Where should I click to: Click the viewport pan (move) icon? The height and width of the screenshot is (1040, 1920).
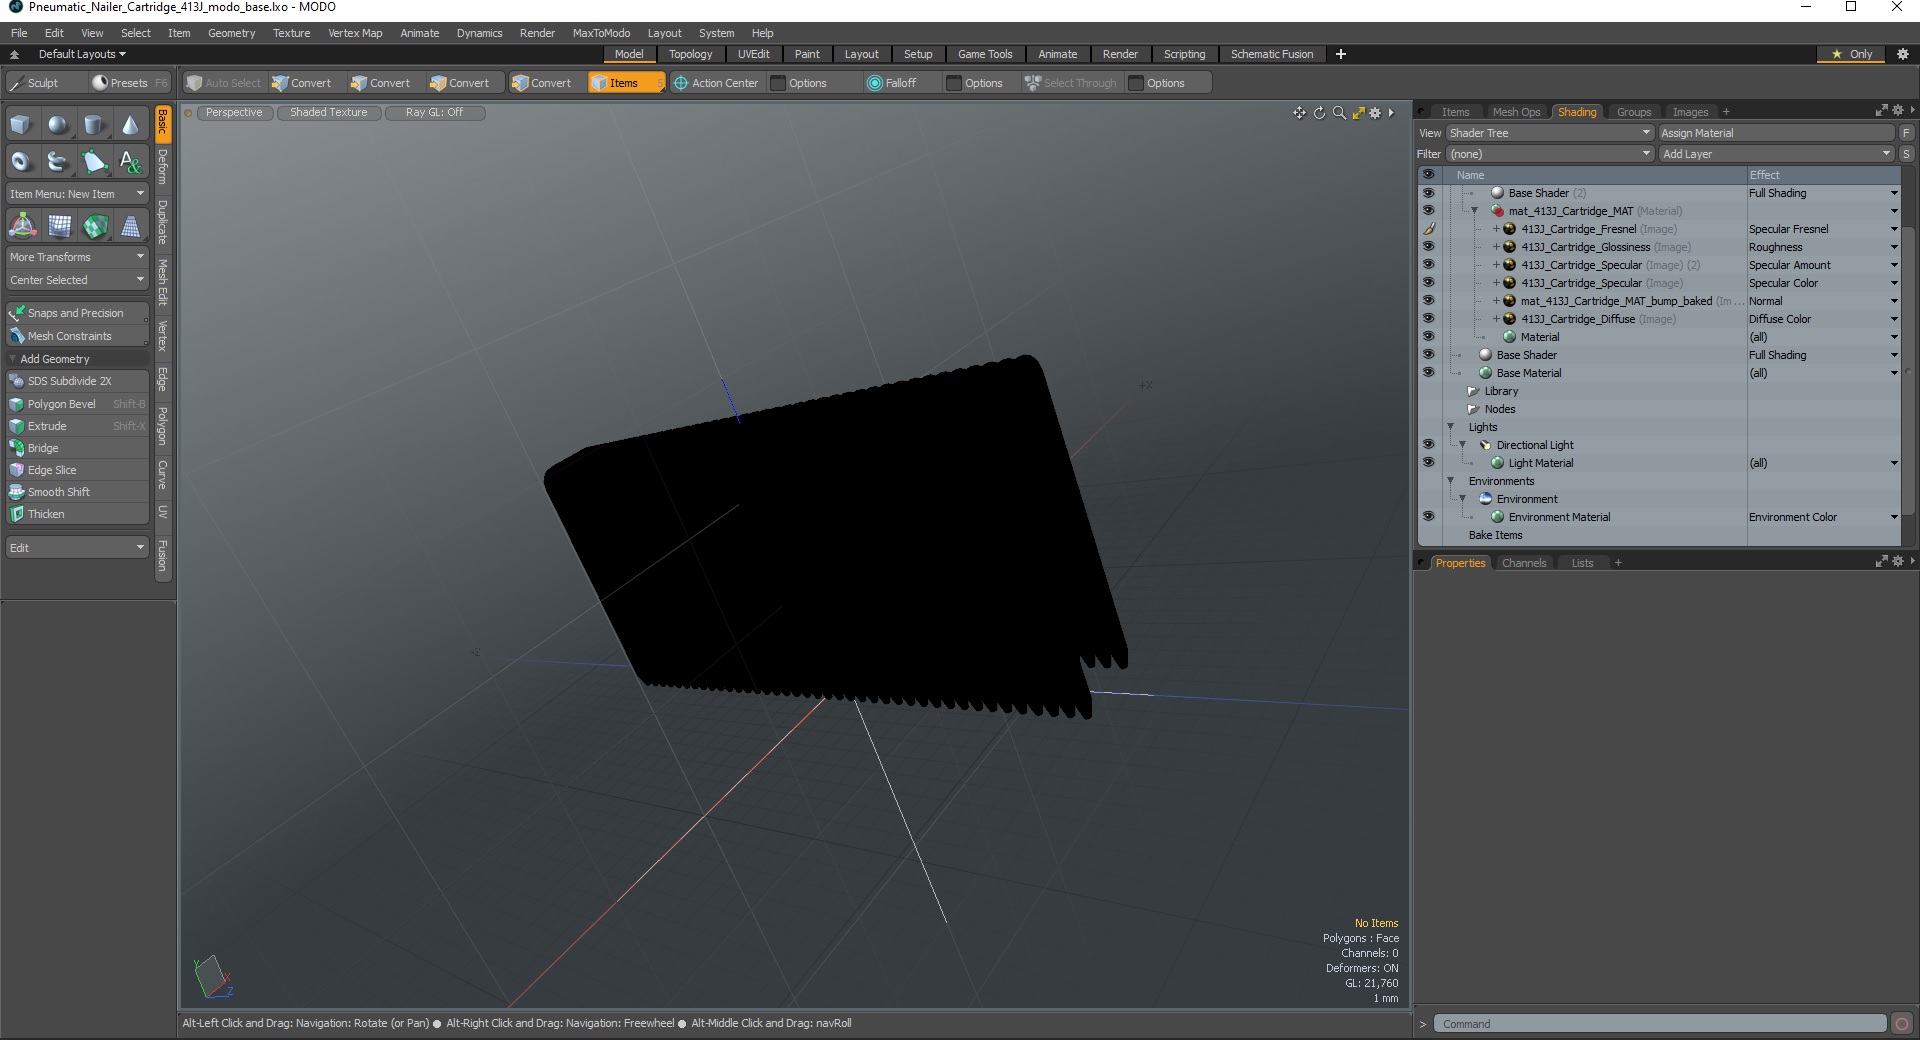[x=1299, y=113]
